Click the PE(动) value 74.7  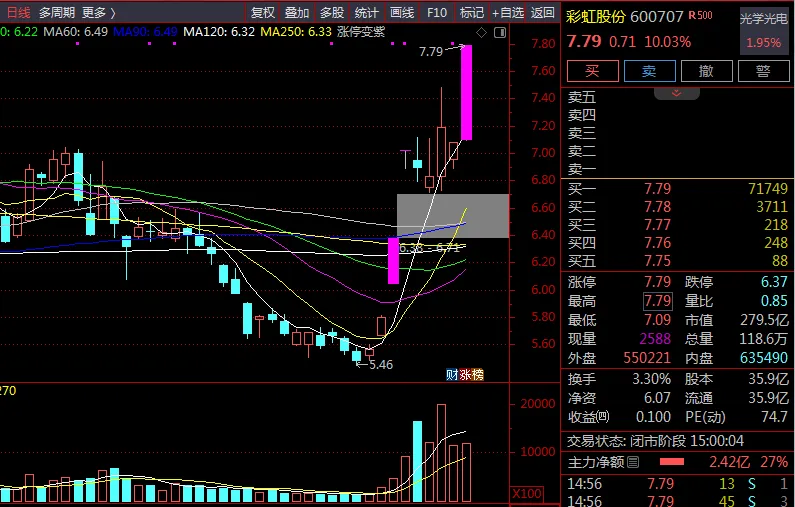[x=774, y=417]
